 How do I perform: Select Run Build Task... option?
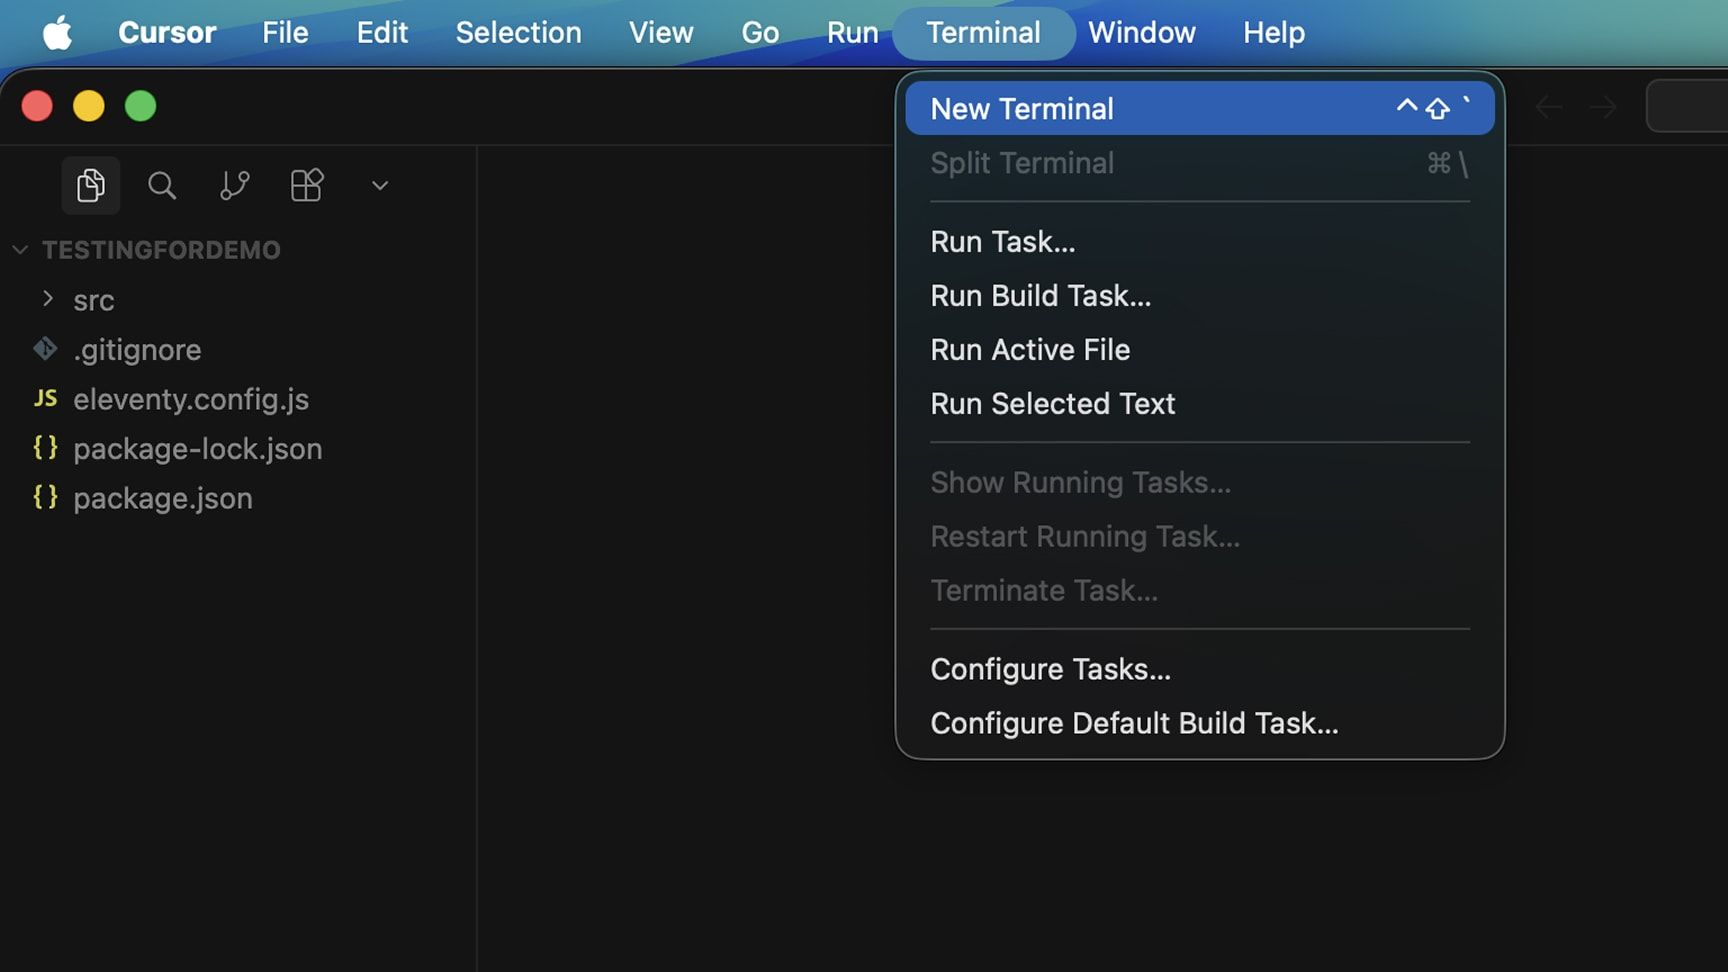(1040, 296)
